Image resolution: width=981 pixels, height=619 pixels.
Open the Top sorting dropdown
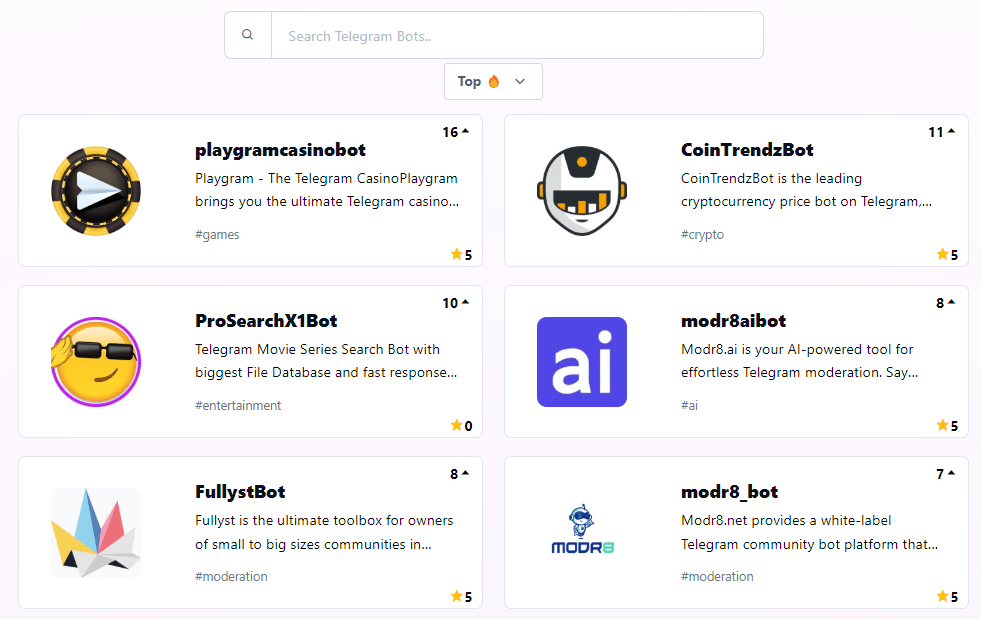click(493, 81)
